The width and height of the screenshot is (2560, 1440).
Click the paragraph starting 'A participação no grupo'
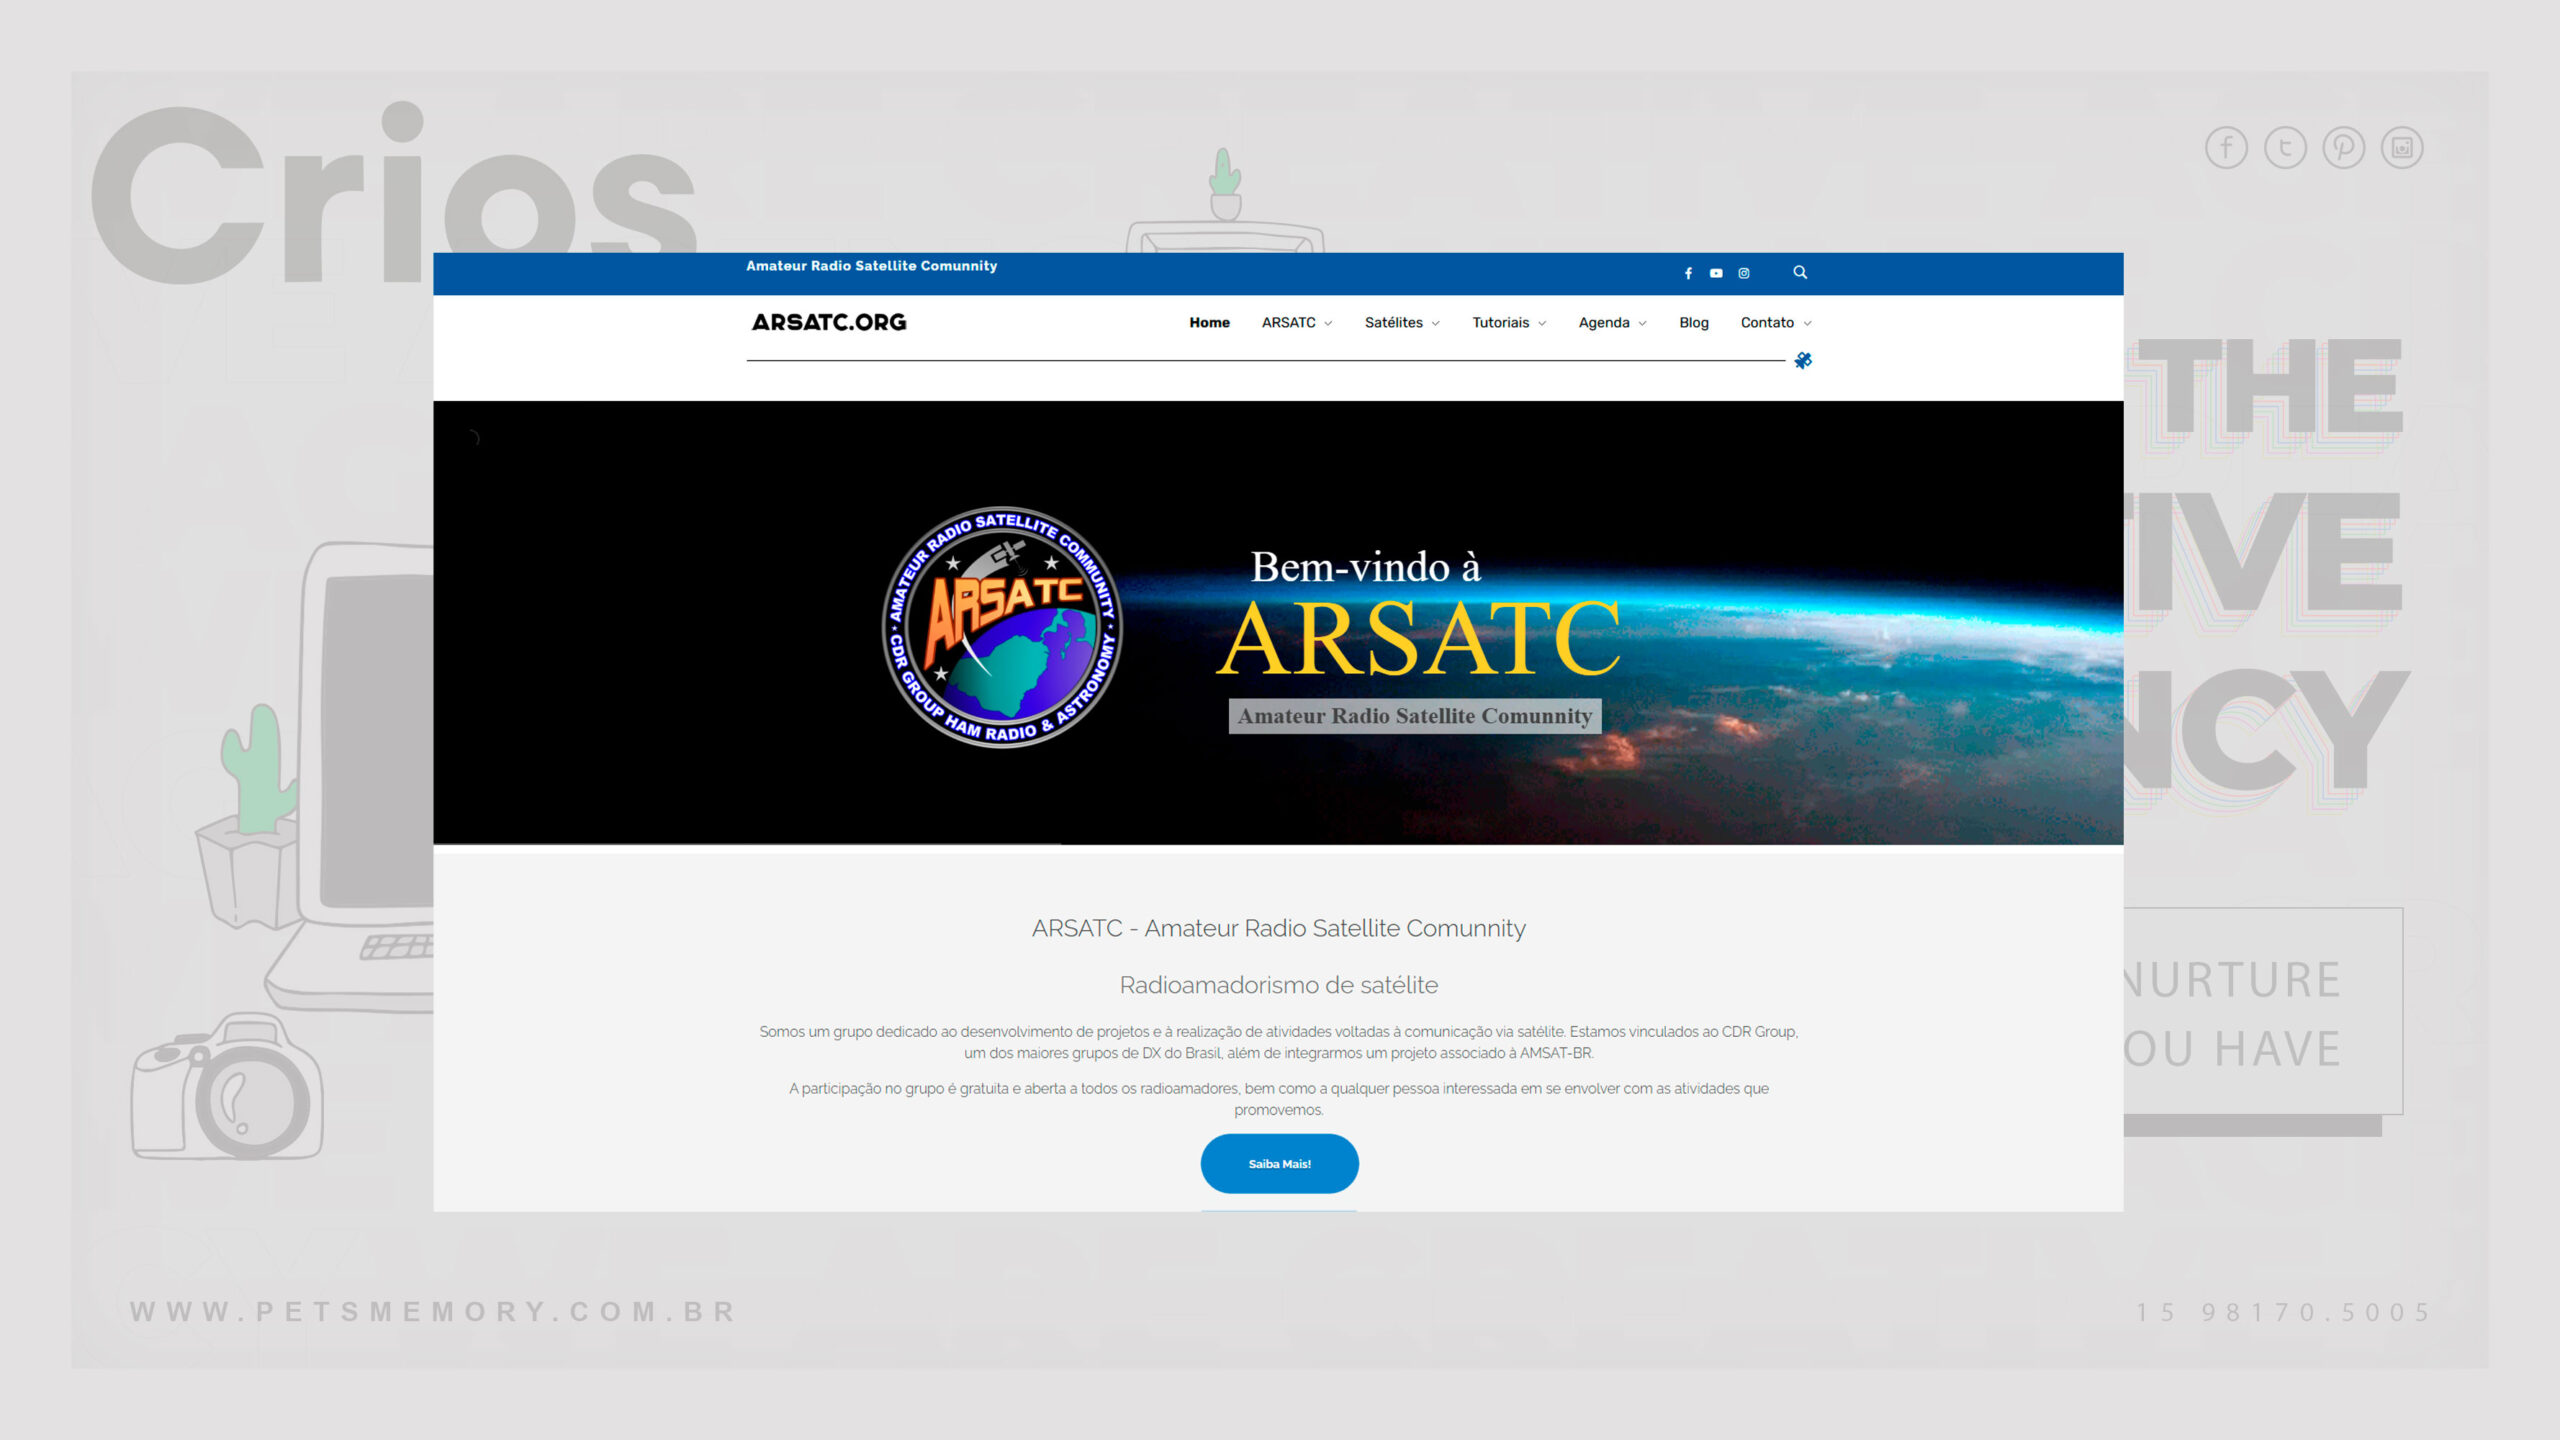coord(1279,1099)
